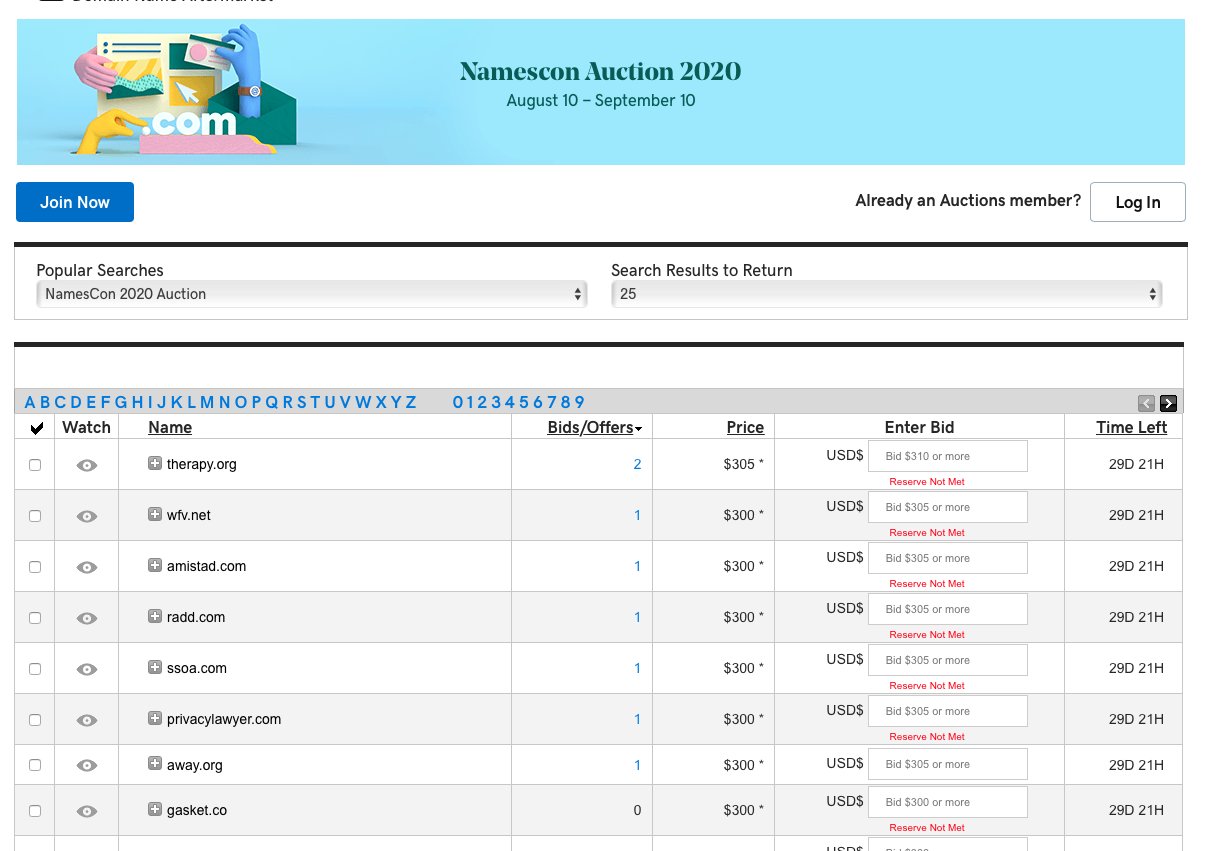Screen dimensions: 1210x851
Task: Click the $305 price for therapy.org
Action: (744, 465)
